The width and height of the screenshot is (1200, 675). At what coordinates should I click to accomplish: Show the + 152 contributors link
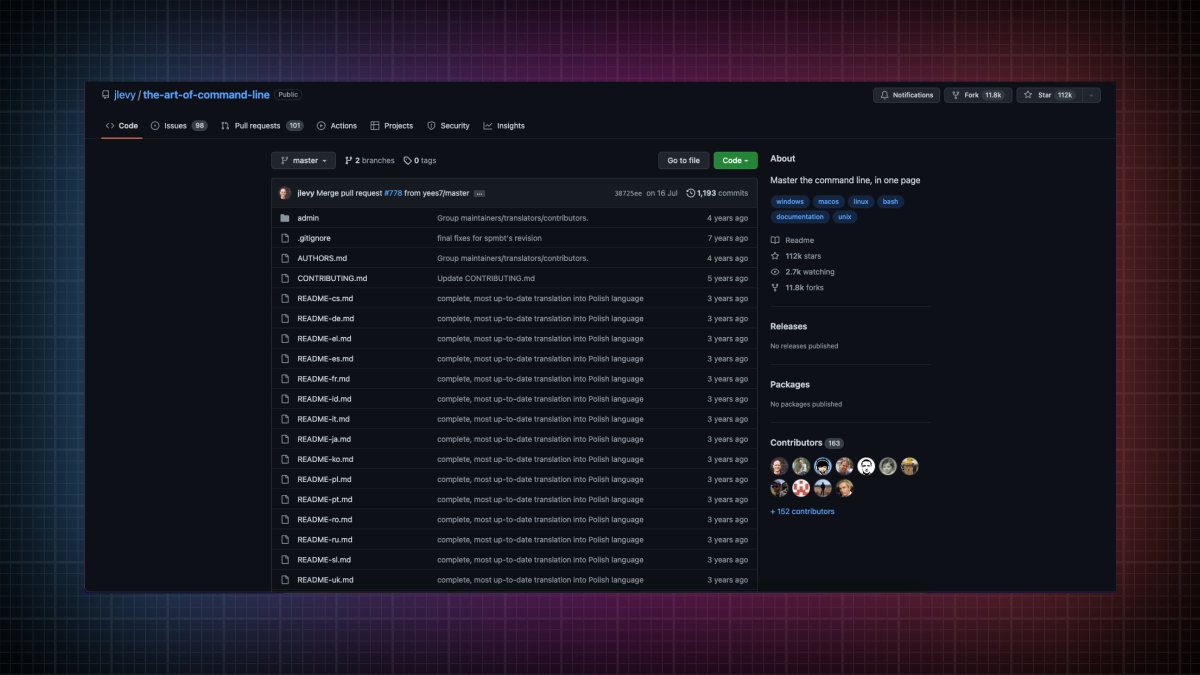click(x=802, y=511)
